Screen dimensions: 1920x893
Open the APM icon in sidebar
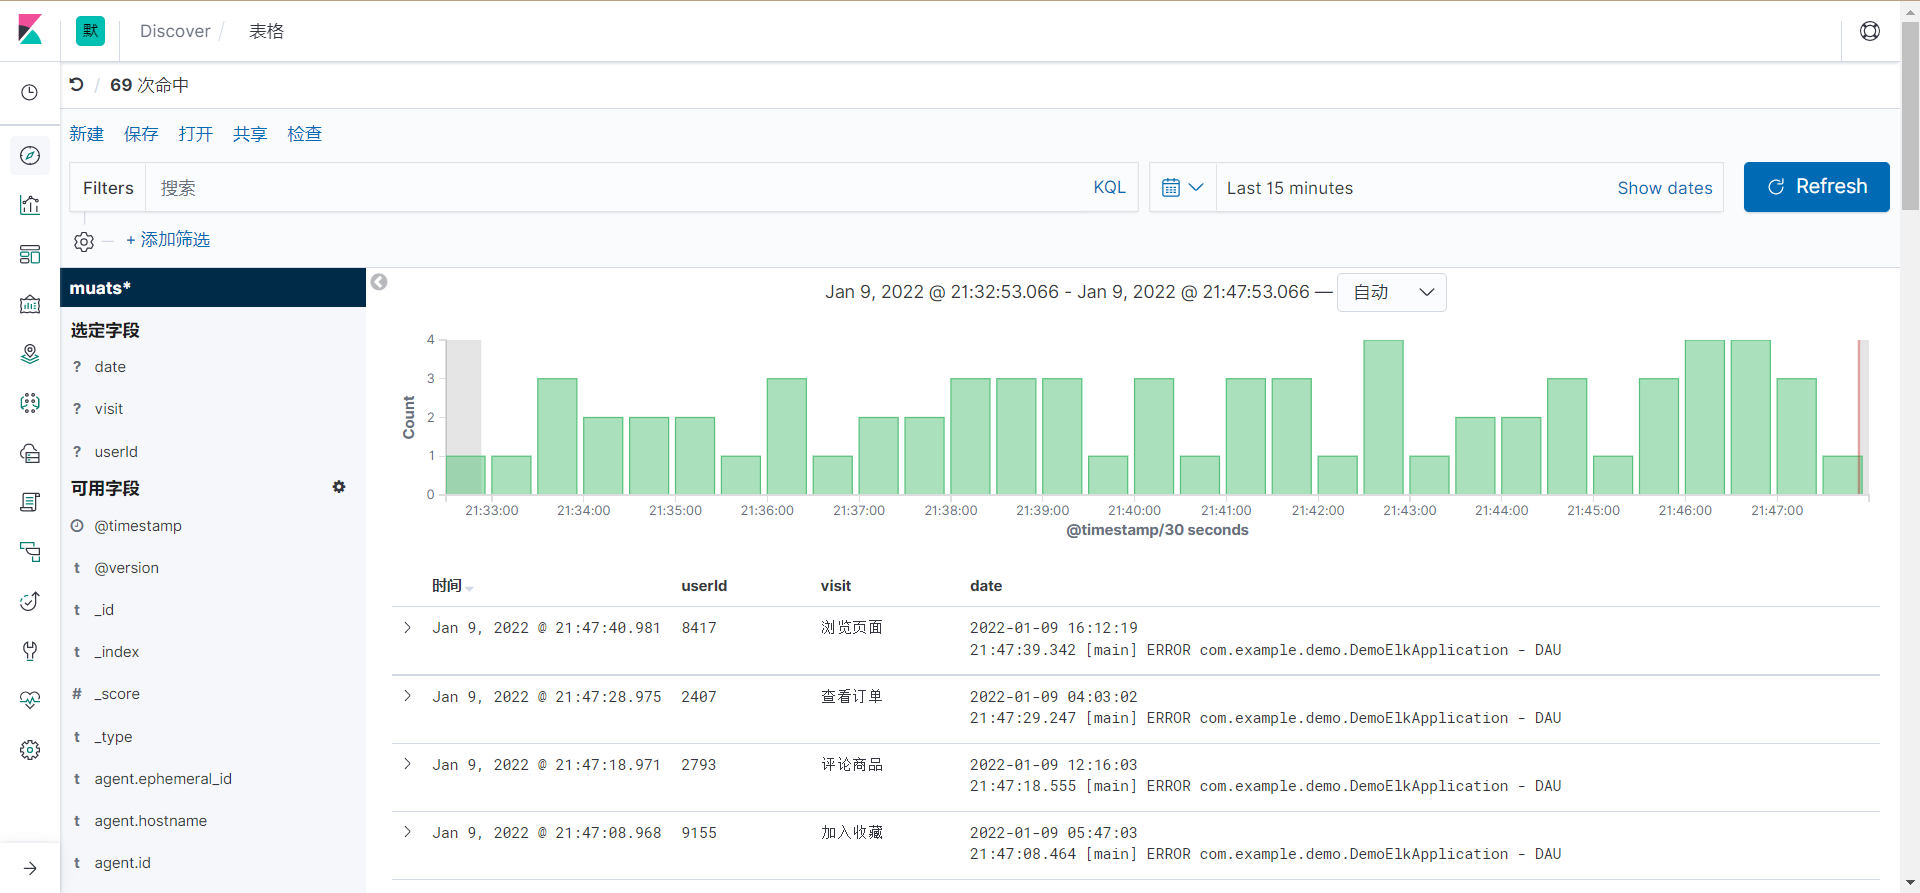(30, 551)
